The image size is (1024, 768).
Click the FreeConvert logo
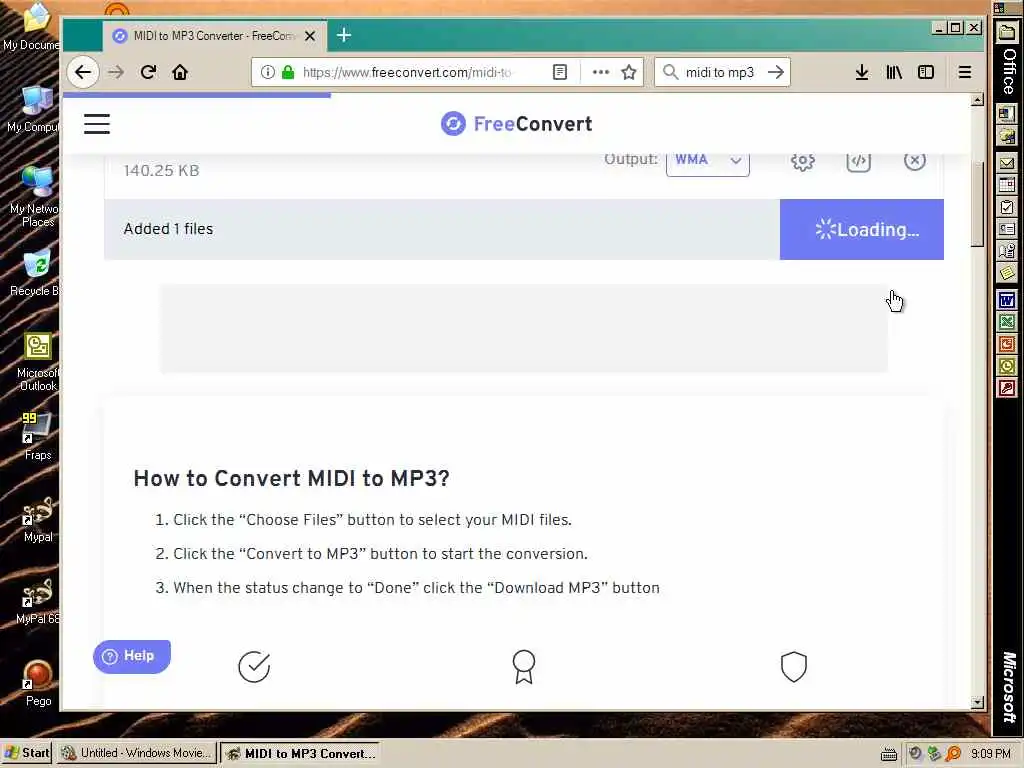[516, 123]
